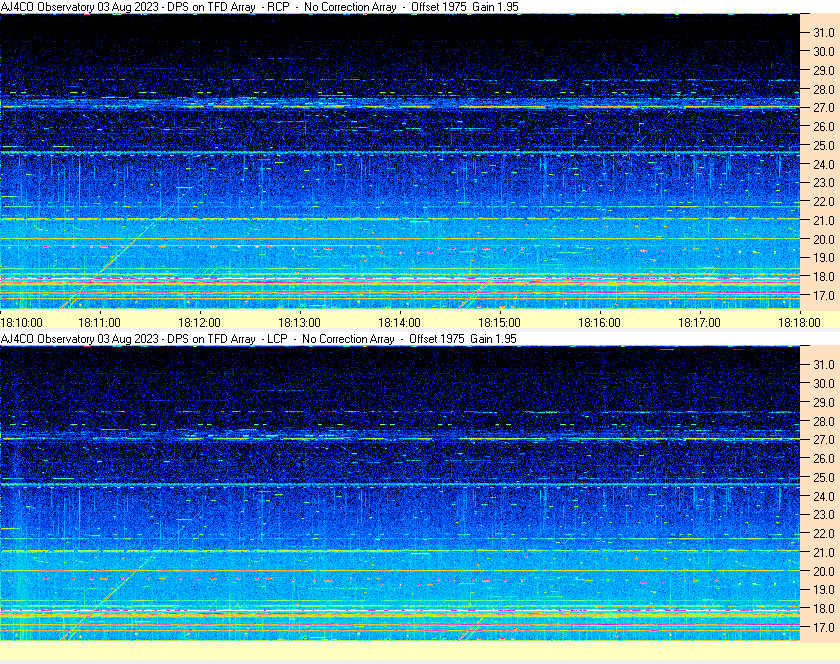Select 27.0 frequency label on upper RCP panel
840x664 pixels.
(x=824, y=107)
